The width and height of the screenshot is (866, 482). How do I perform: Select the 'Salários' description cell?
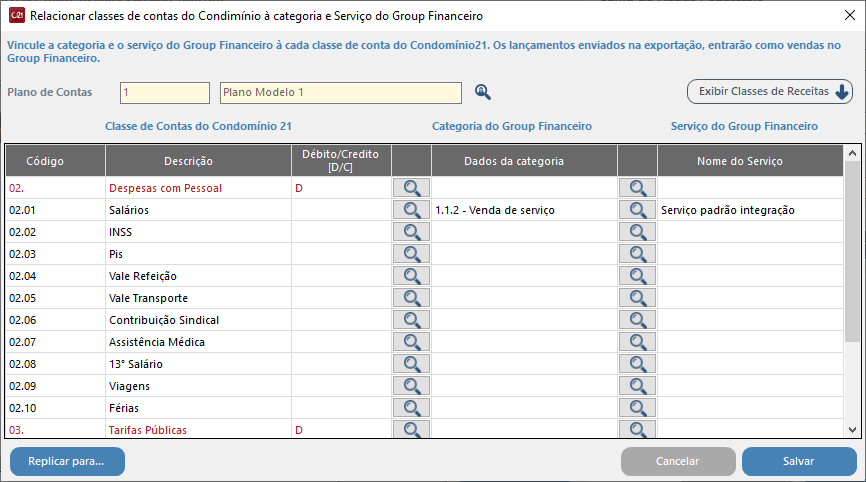click(198, 210)
